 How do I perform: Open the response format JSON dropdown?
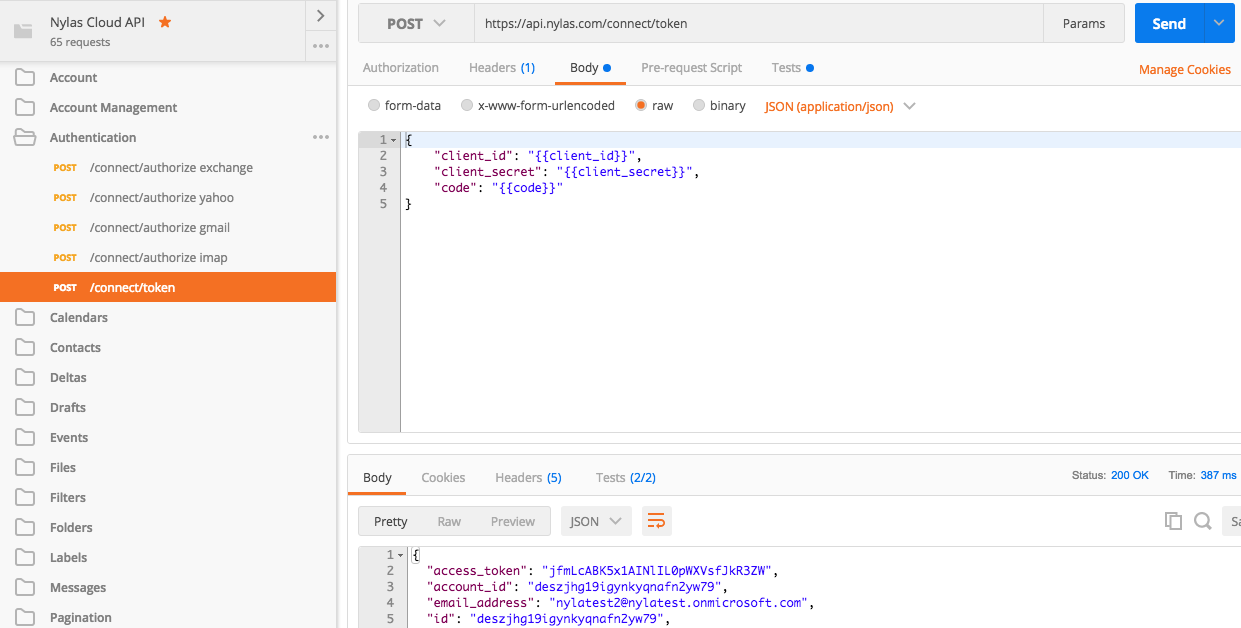(596, 521)
